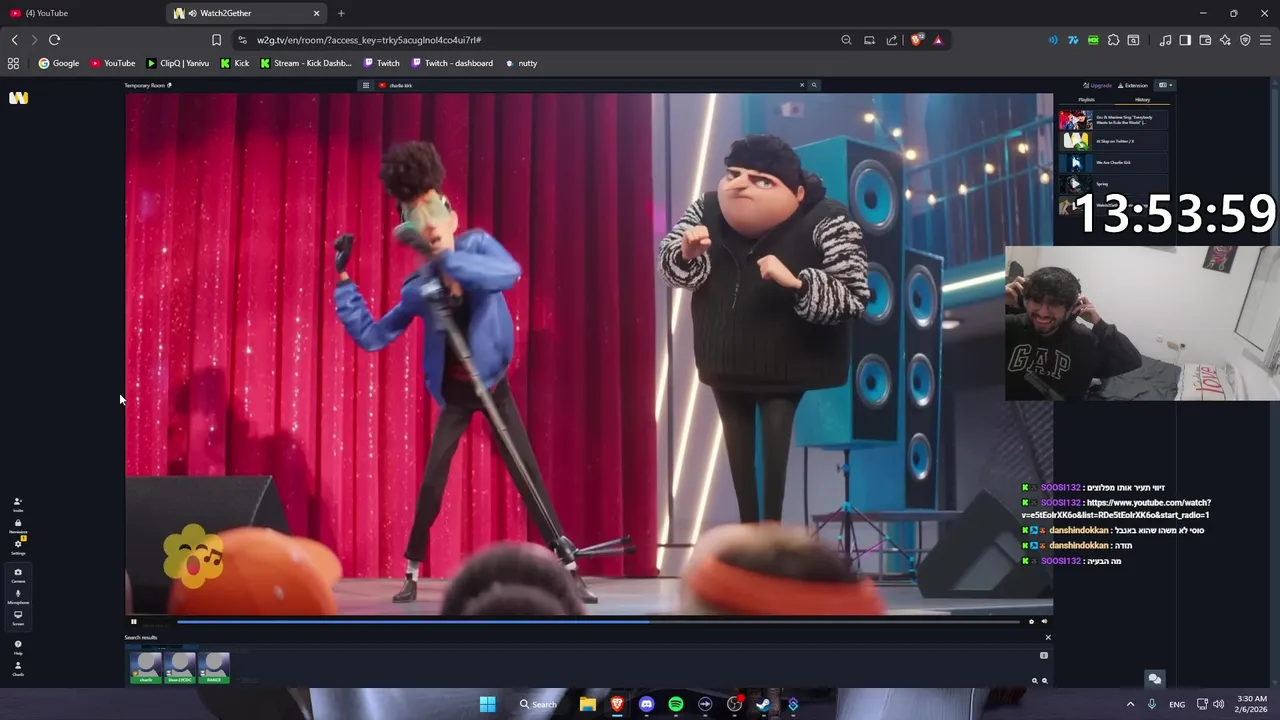Reload the current page
Viewport: 1280px width, 720px height.
tap(54, 40)
